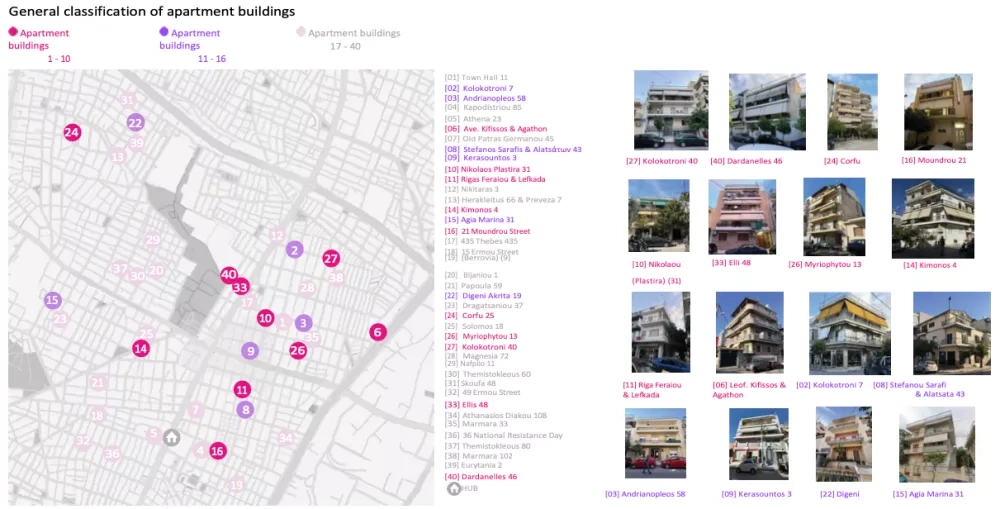Click the pink map marker 40
This screenshot has height=509, width=1000.
click(229, 275)
